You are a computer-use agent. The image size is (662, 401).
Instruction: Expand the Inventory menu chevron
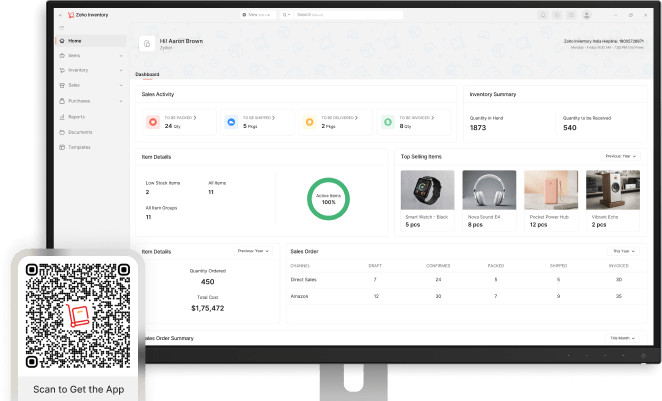click(121, 70)
